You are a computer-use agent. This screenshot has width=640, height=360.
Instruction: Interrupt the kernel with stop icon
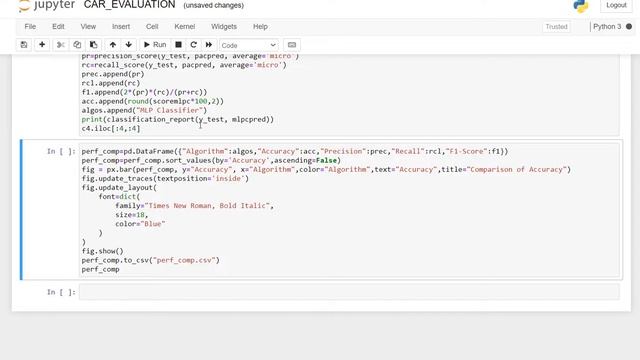(x=178, y=45)
